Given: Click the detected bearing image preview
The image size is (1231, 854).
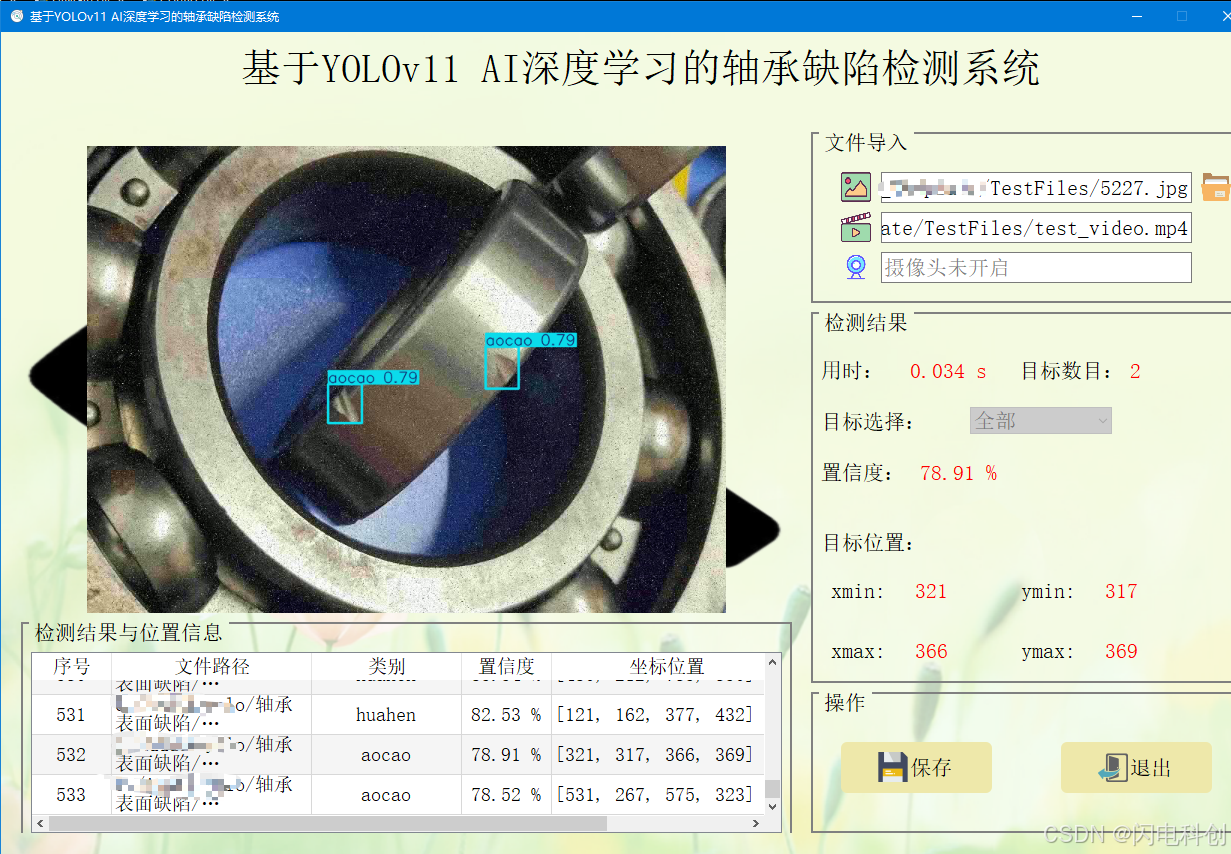Looking at the screenshot, I should click(x=406, y=379).
